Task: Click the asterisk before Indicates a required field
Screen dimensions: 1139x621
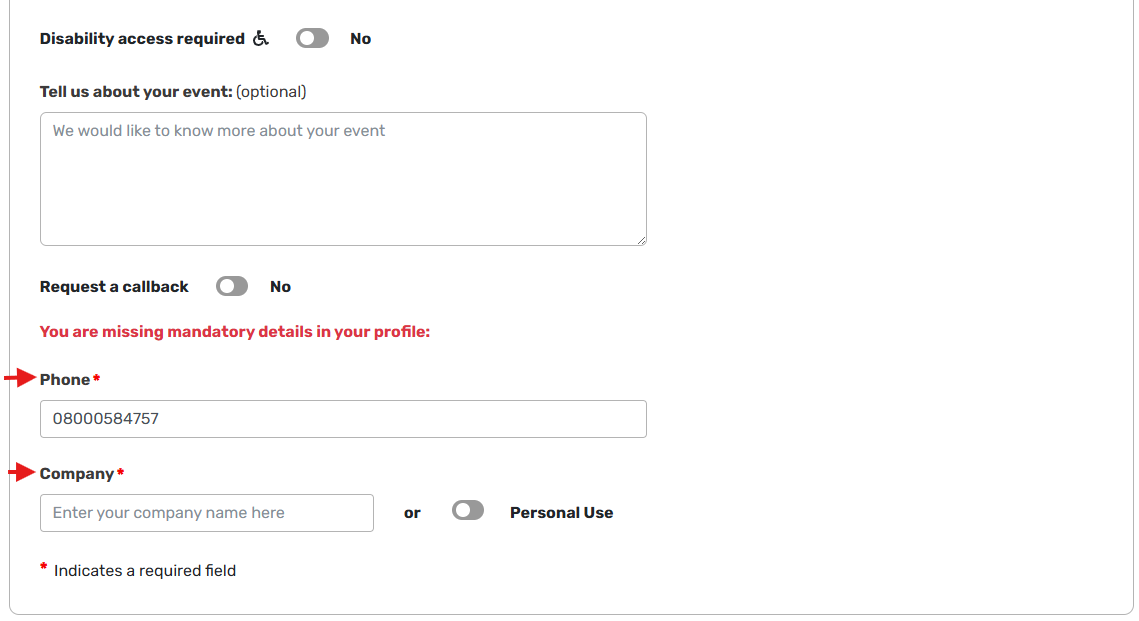Action: pos(44,567)
